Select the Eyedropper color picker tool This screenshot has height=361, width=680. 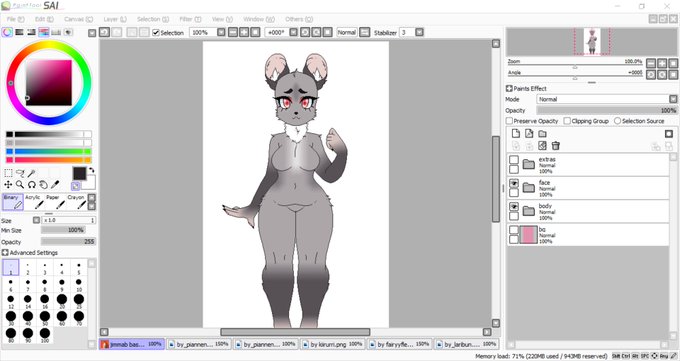[55, 185]
